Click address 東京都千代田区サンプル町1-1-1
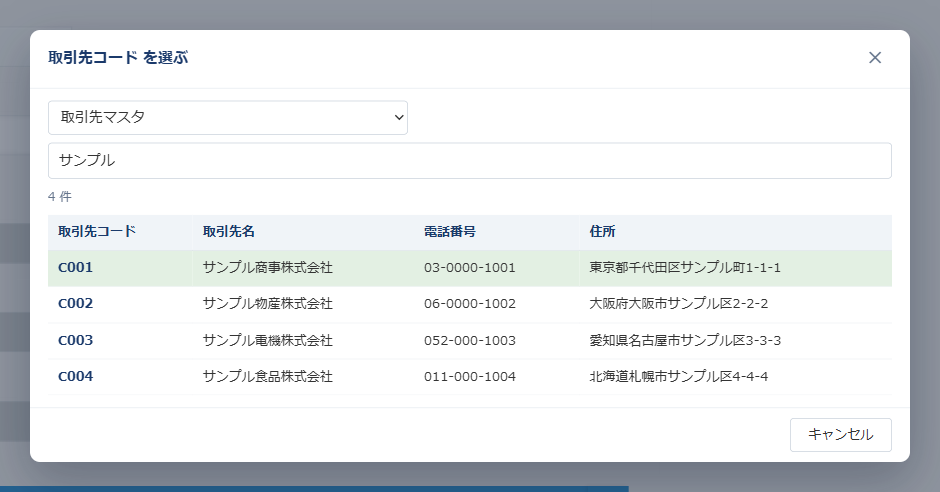This screenshot has width=940, height=492. 685,267
